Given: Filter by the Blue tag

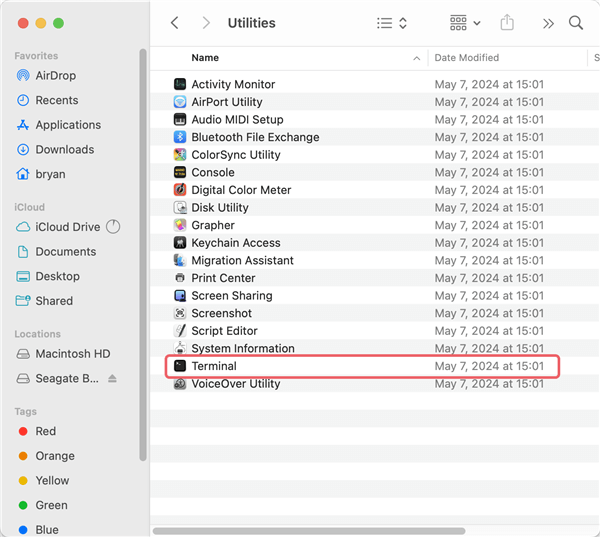Looking at the screenshot, I should pos(38,529).
